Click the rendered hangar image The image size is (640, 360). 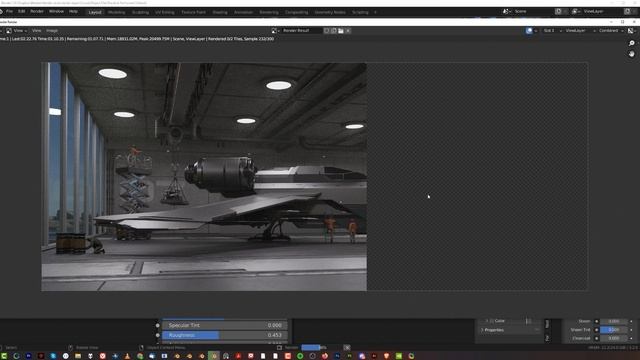click(x=204, y=177)
